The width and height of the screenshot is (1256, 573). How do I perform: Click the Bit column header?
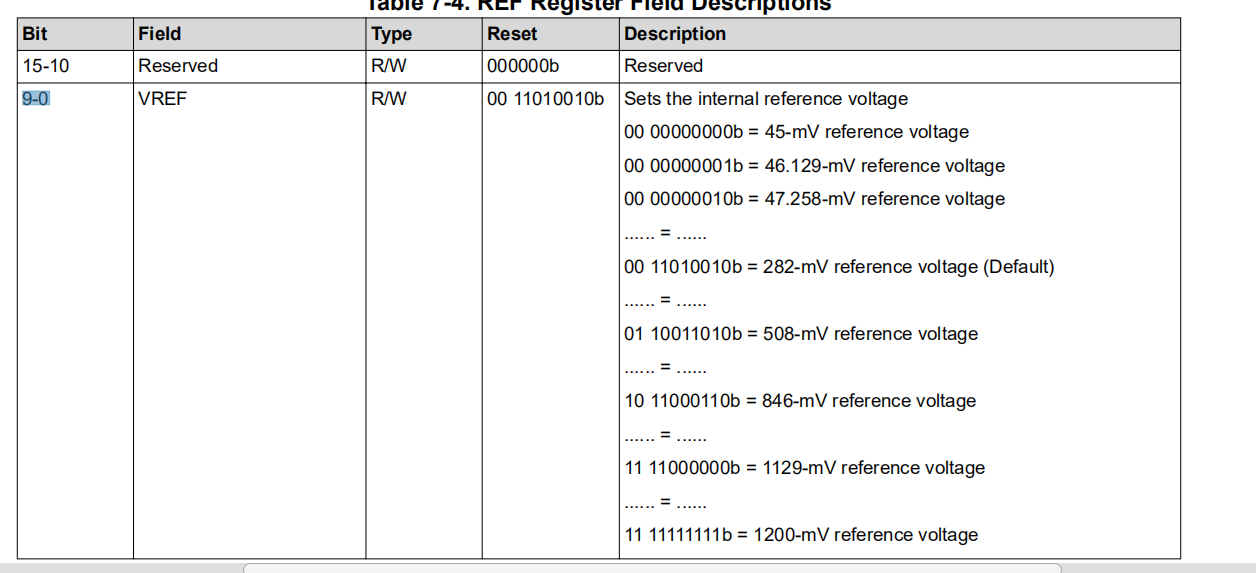[35, 34]
